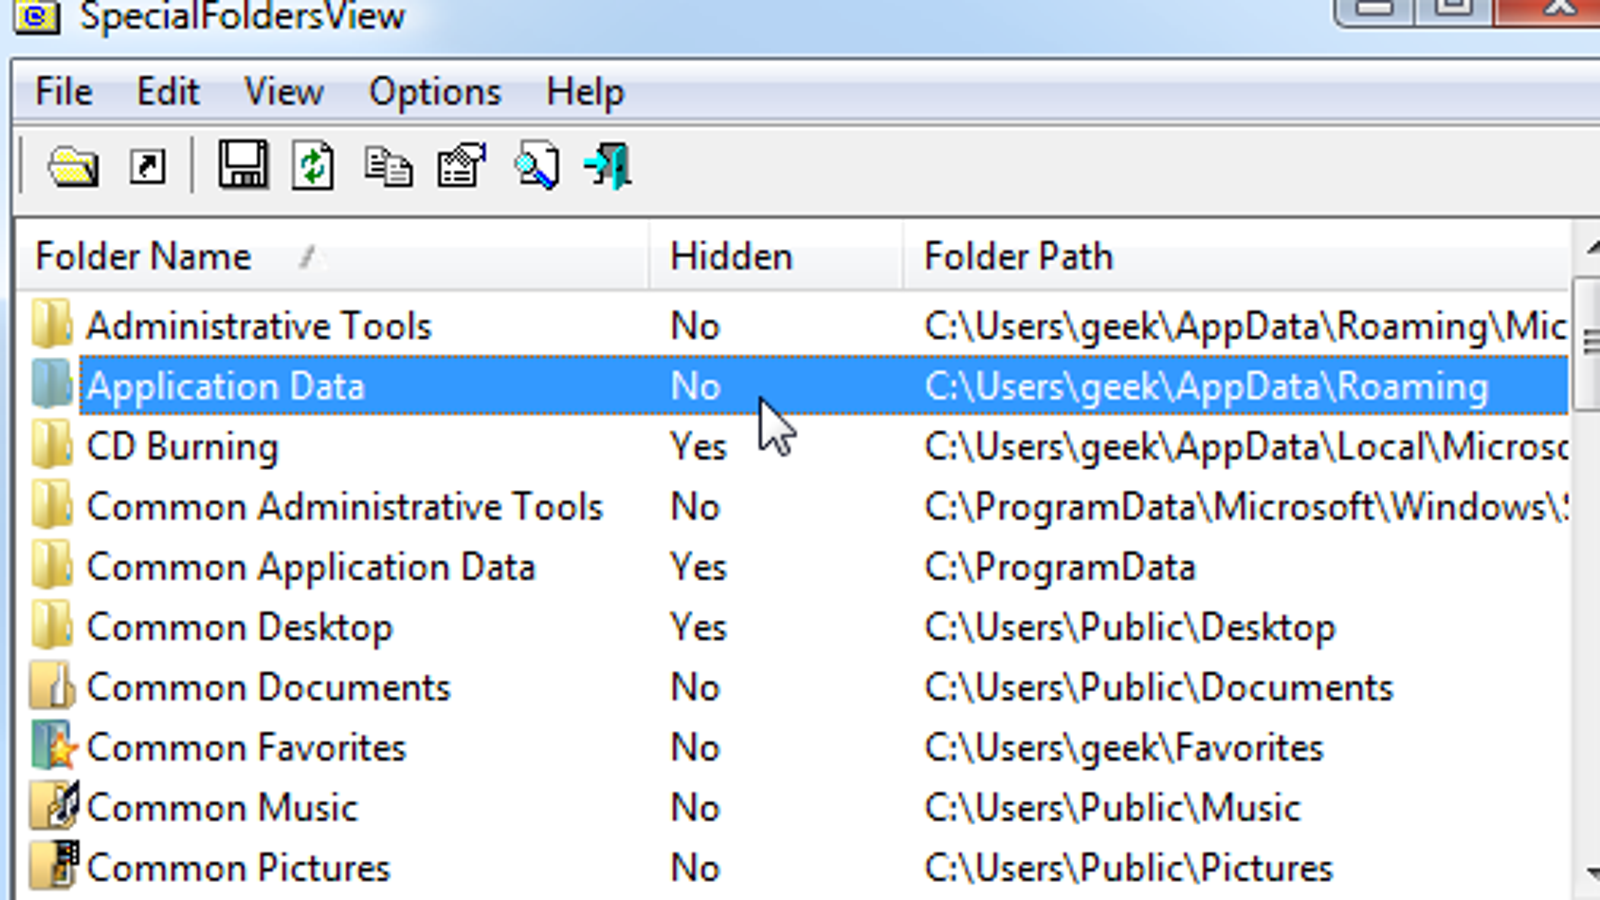This screenshot has height=900, width=1600.
Task: Select the Common Favorites row name
Action: pos(246,748)
